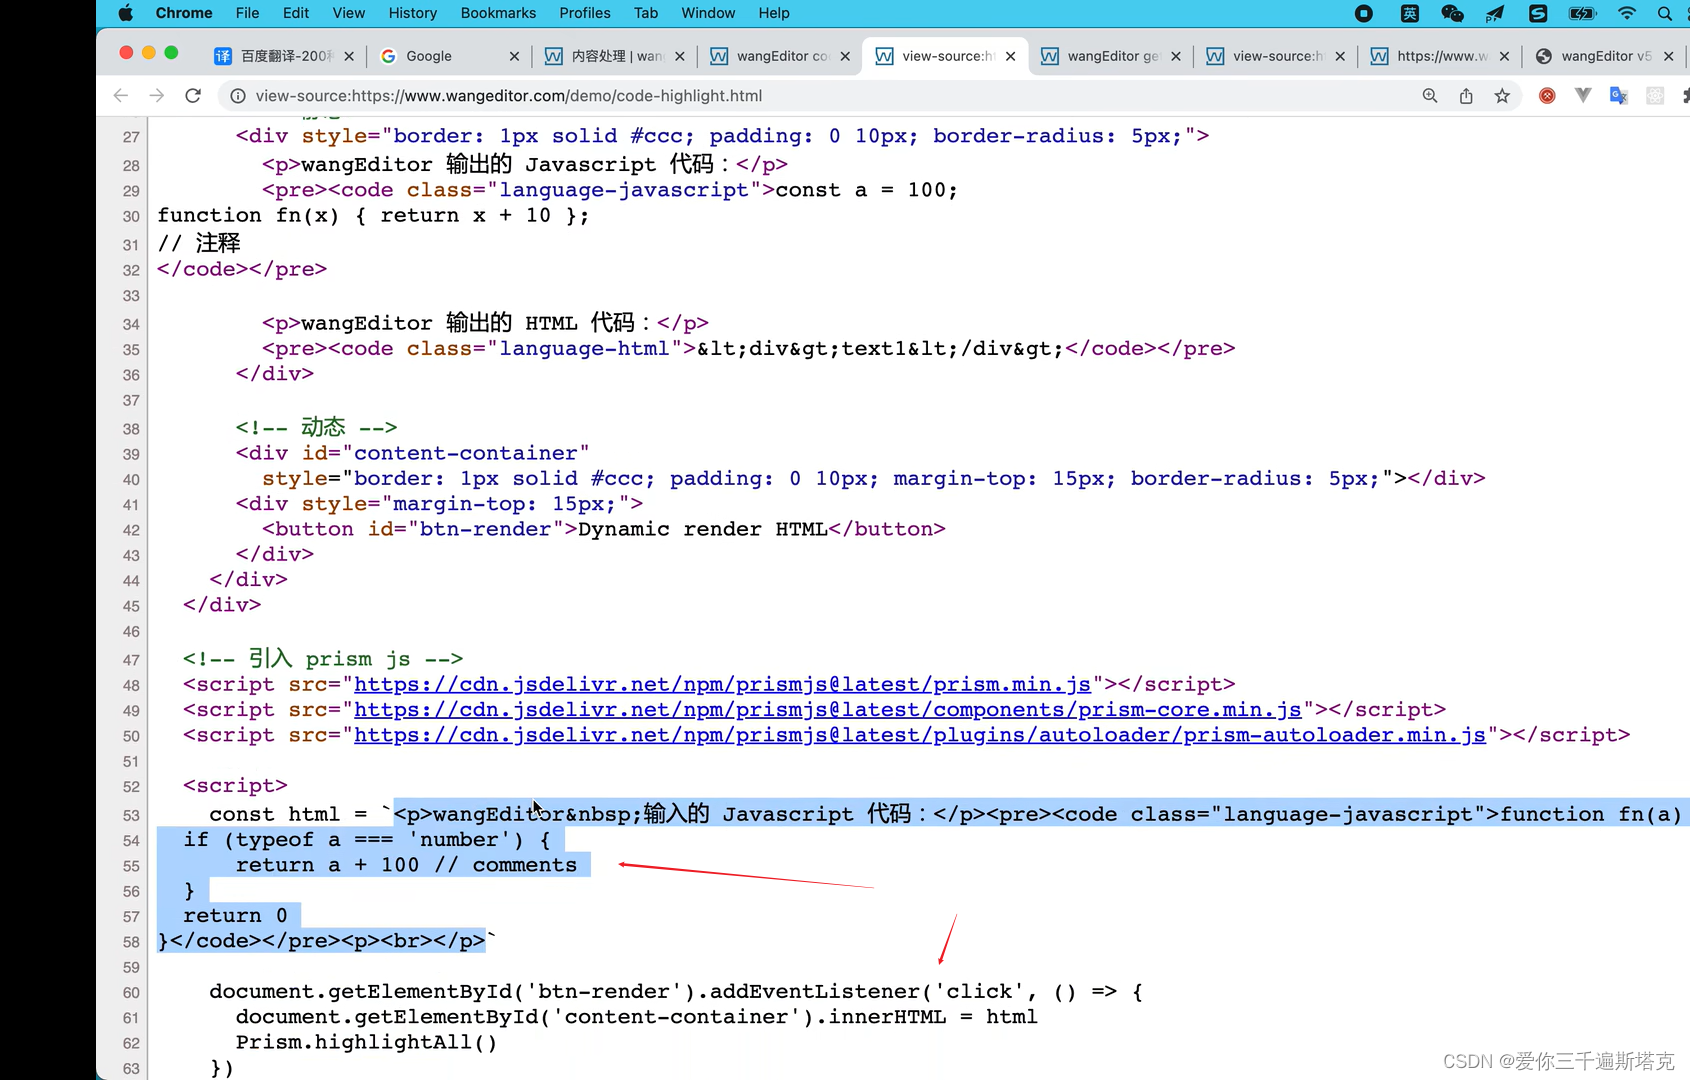This screenshot has width=1690, height=1080.
Task: Click 'function fn(x) { return x + 10 };' line
Action: click(373, 216)
